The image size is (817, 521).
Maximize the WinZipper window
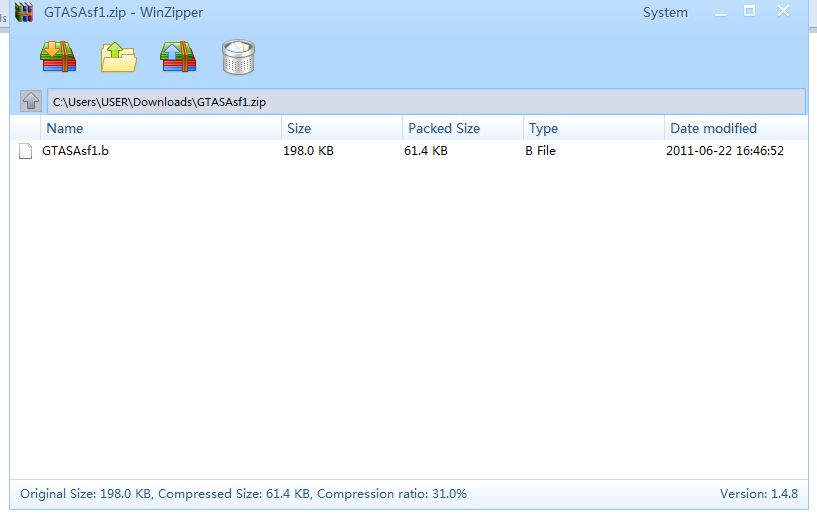(x=749, y=11)
